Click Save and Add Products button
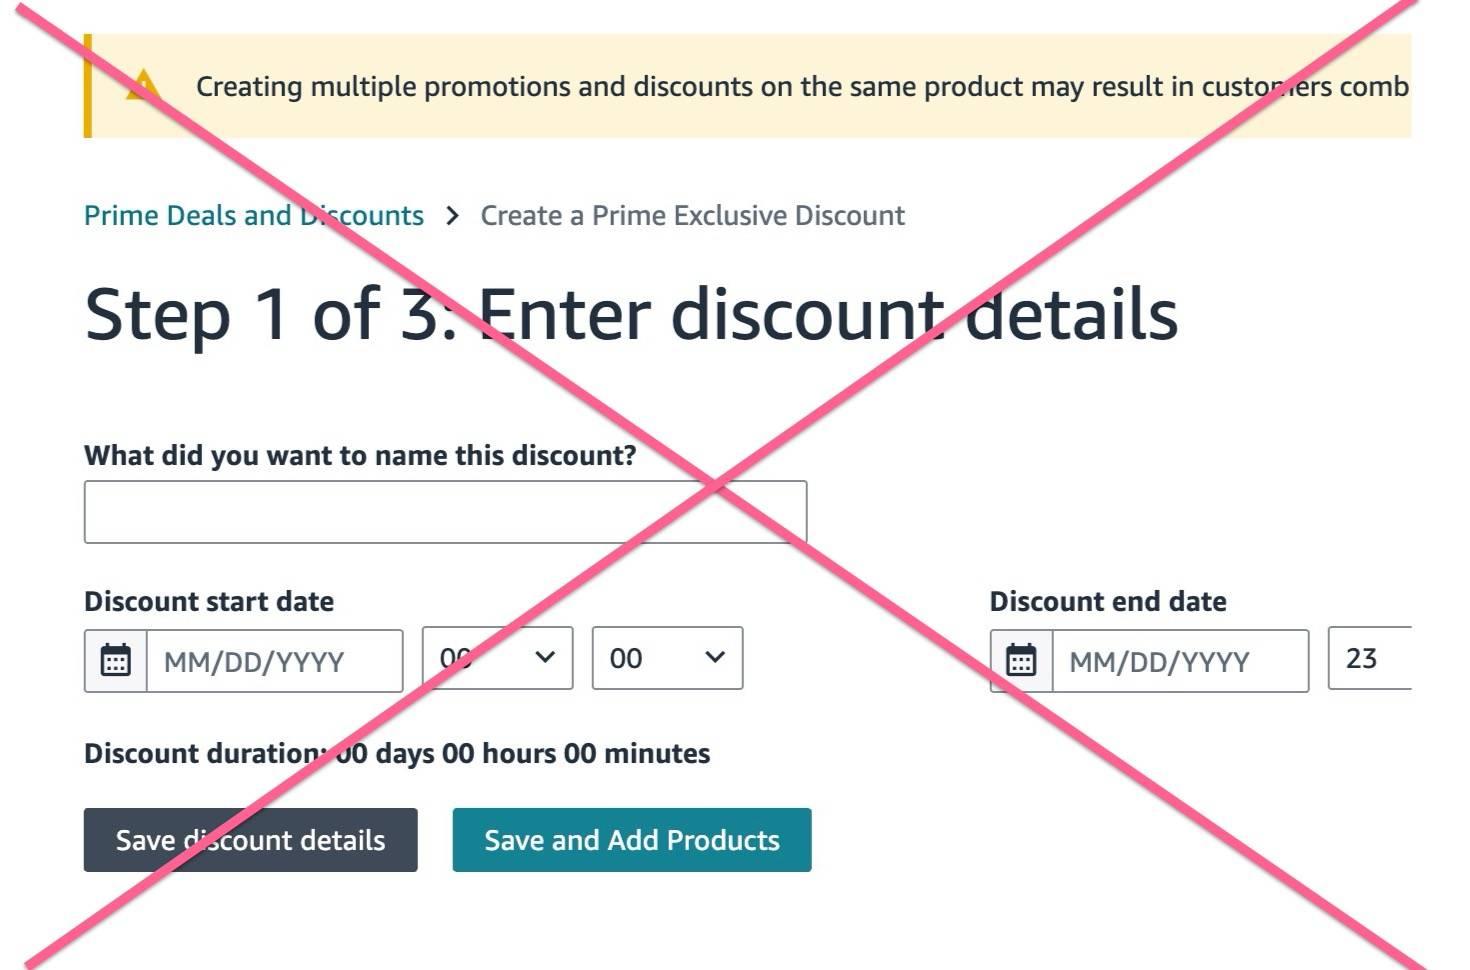The width and height of the screenshot is (1470, 970). click(x=632, y=840)
